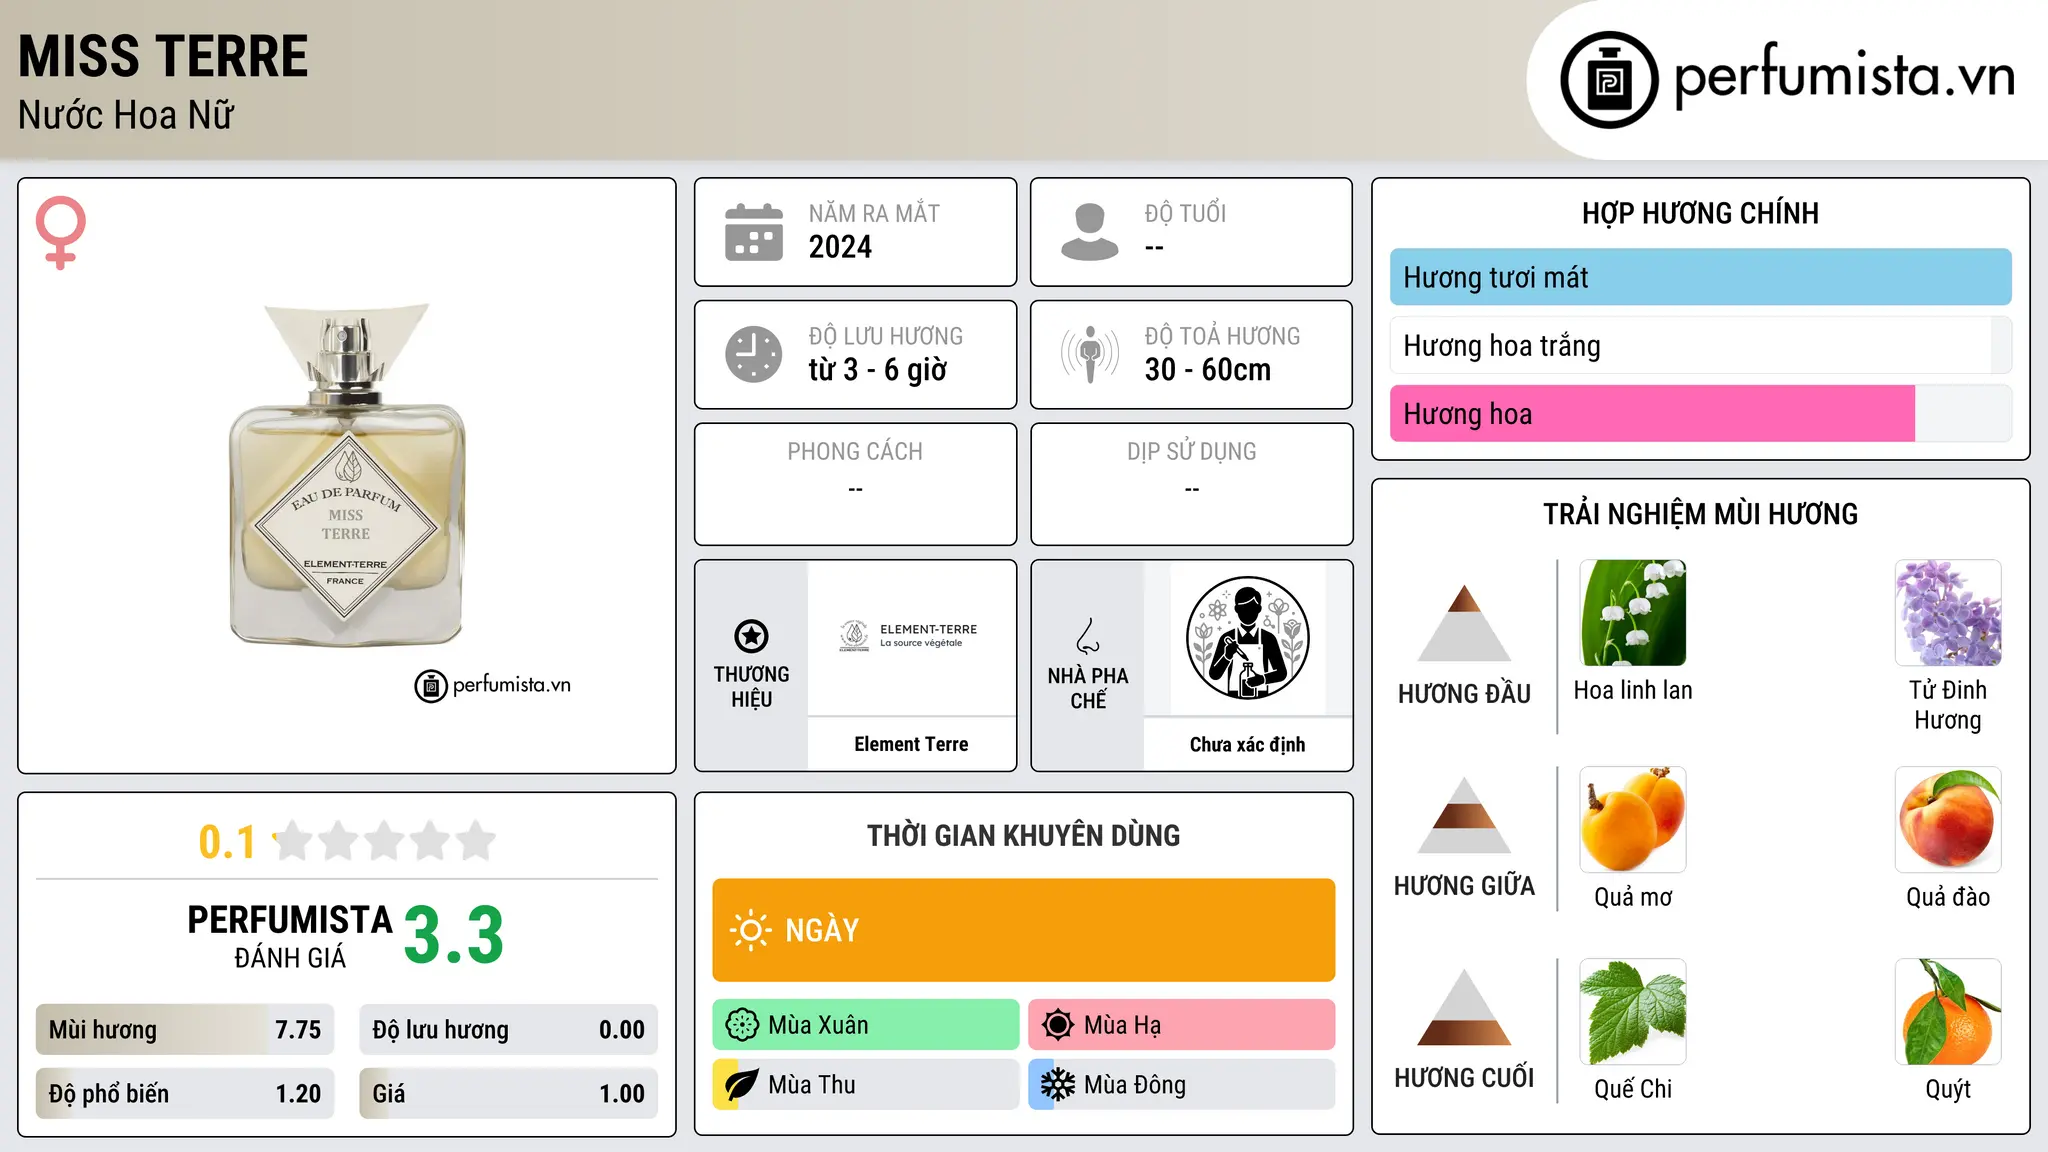The image size is (2048, 1152).
Task: Click the Mùi hương 7.75 score bar
Action: (x=185, y=1030)
